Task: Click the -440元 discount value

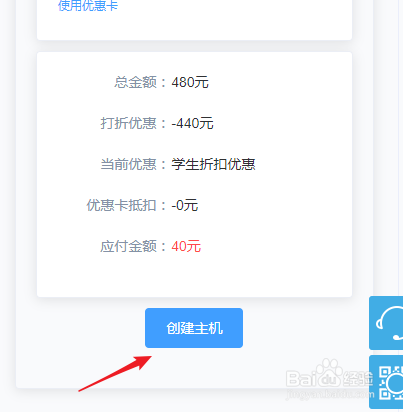Action: pyautogui.click(x=192, y=123)
